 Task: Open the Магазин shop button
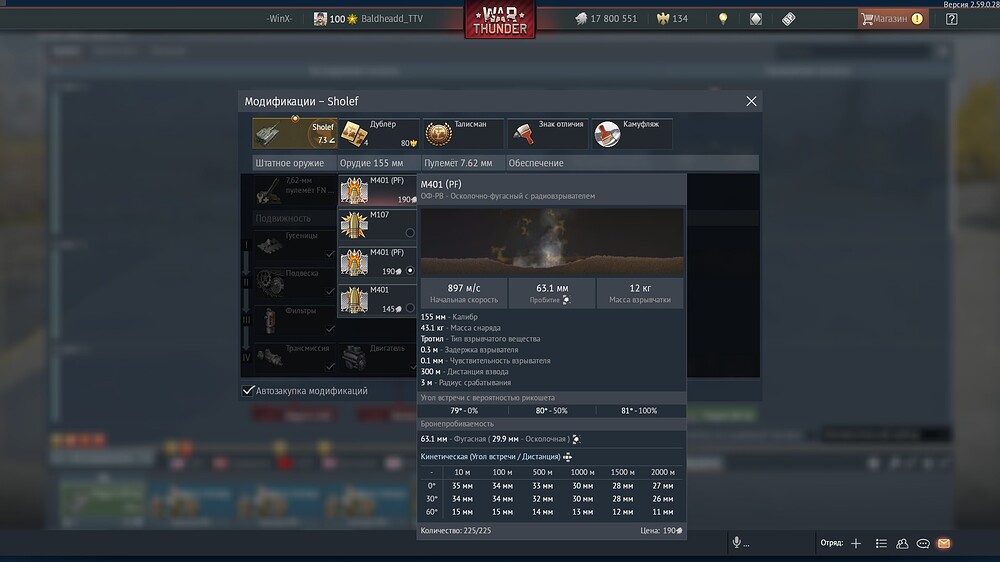pyautogui.click(x=893, y=18)
